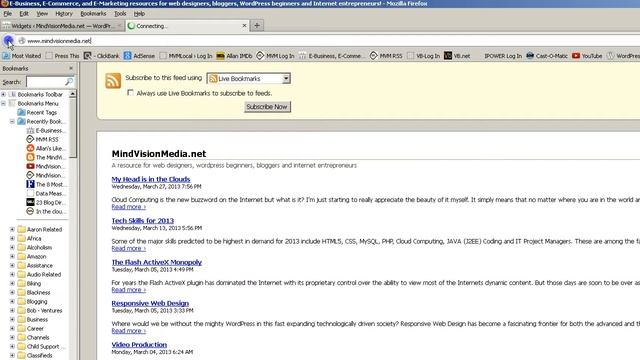
Task: Click the URL address bar field
Action: tap(327, 41)
